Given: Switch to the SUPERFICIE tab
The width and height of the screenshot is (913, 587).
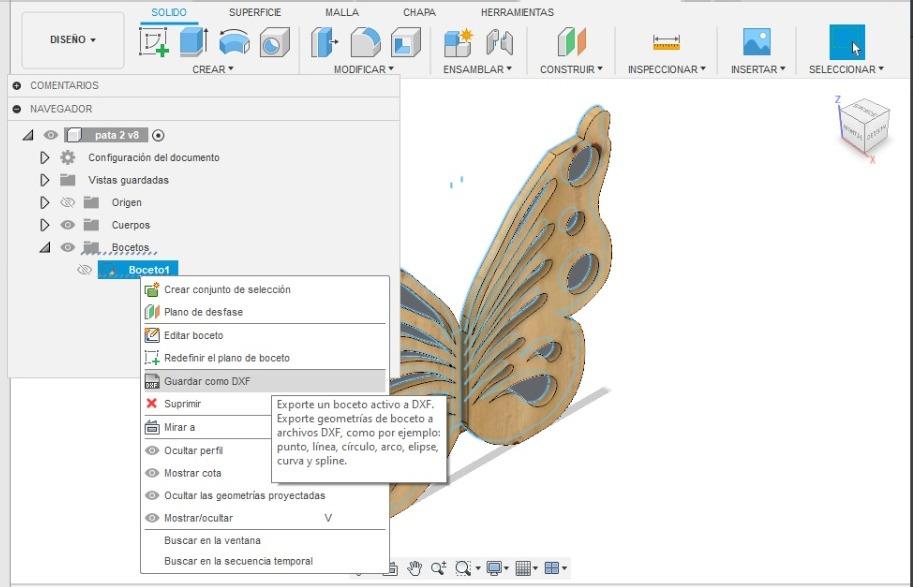Looking at the screenshot, I should pyautogui.click(x=255, y=12).
